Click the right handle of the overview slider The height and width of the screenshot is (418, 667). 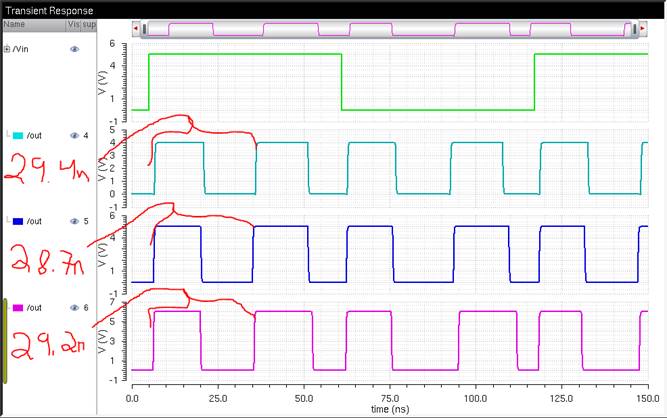pyautogui.click(x=635, y=29)
